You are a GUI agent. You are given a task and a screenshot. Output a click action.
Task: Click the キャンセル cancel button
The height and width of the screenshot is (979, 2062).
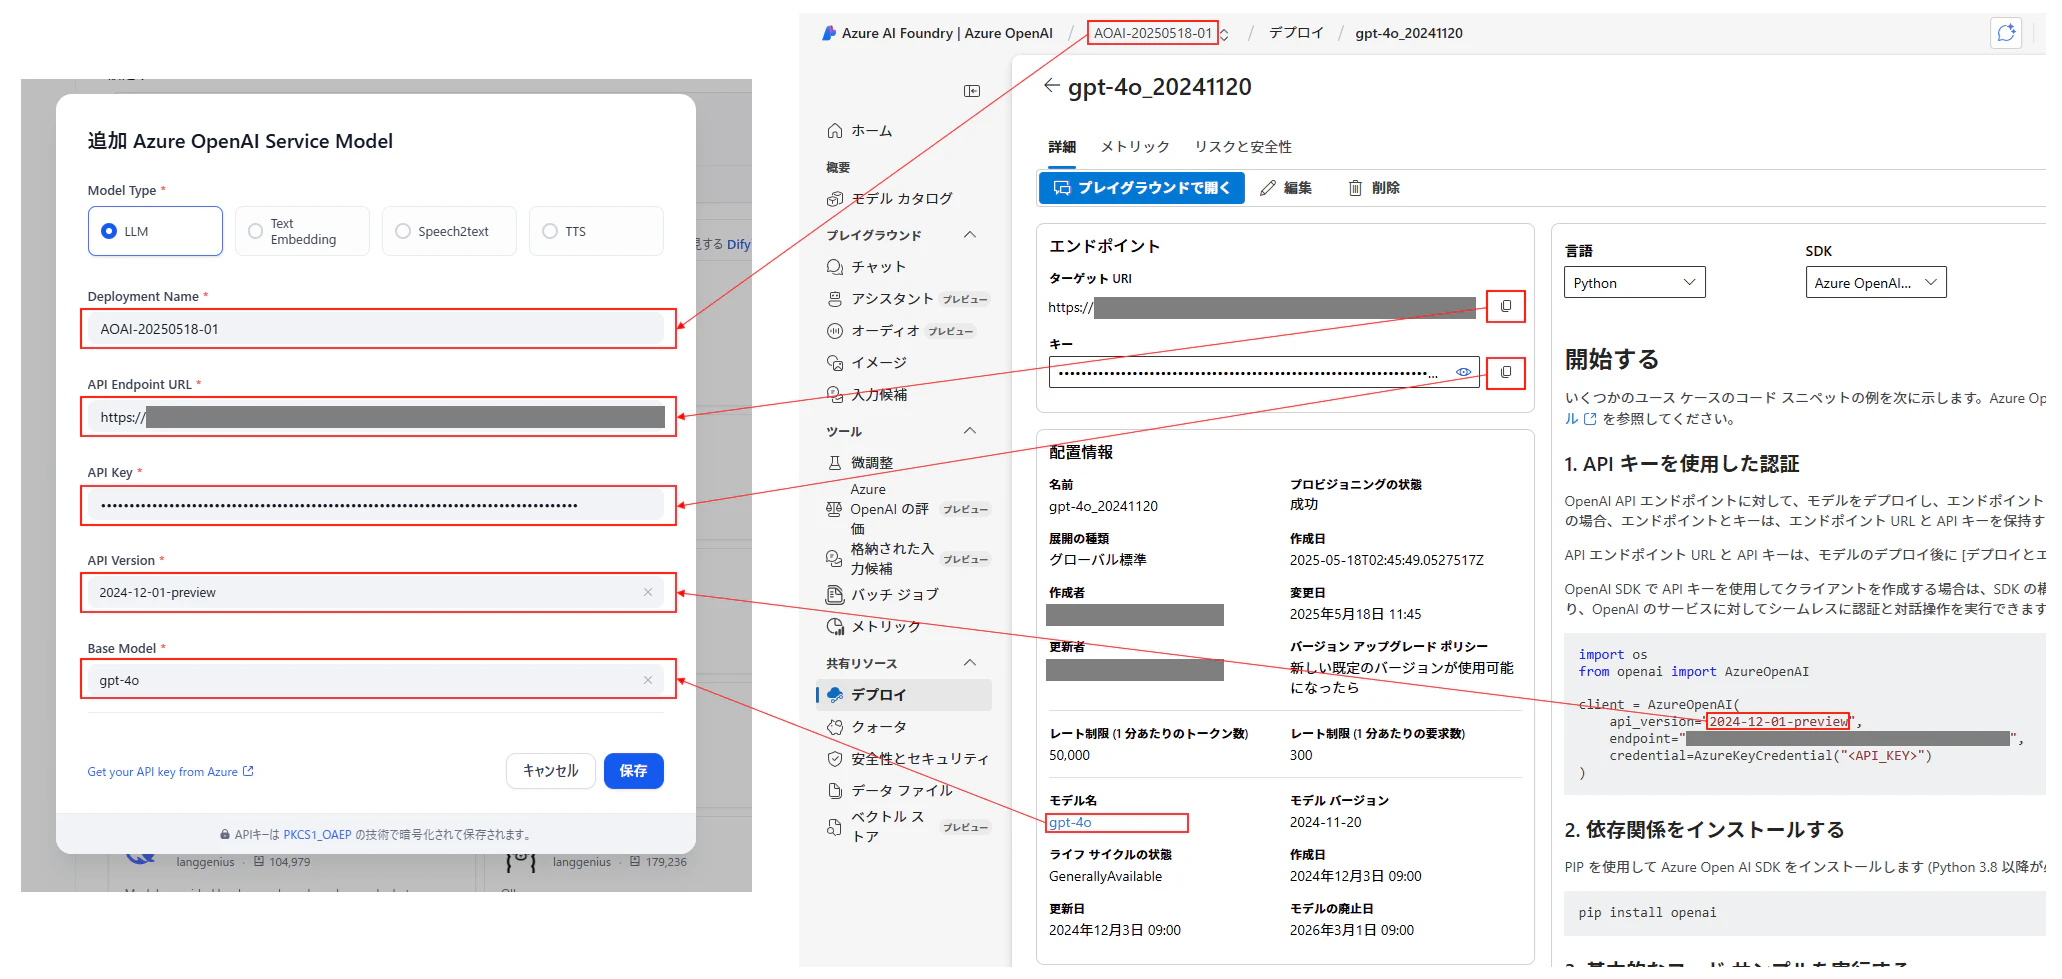point(551,771)
